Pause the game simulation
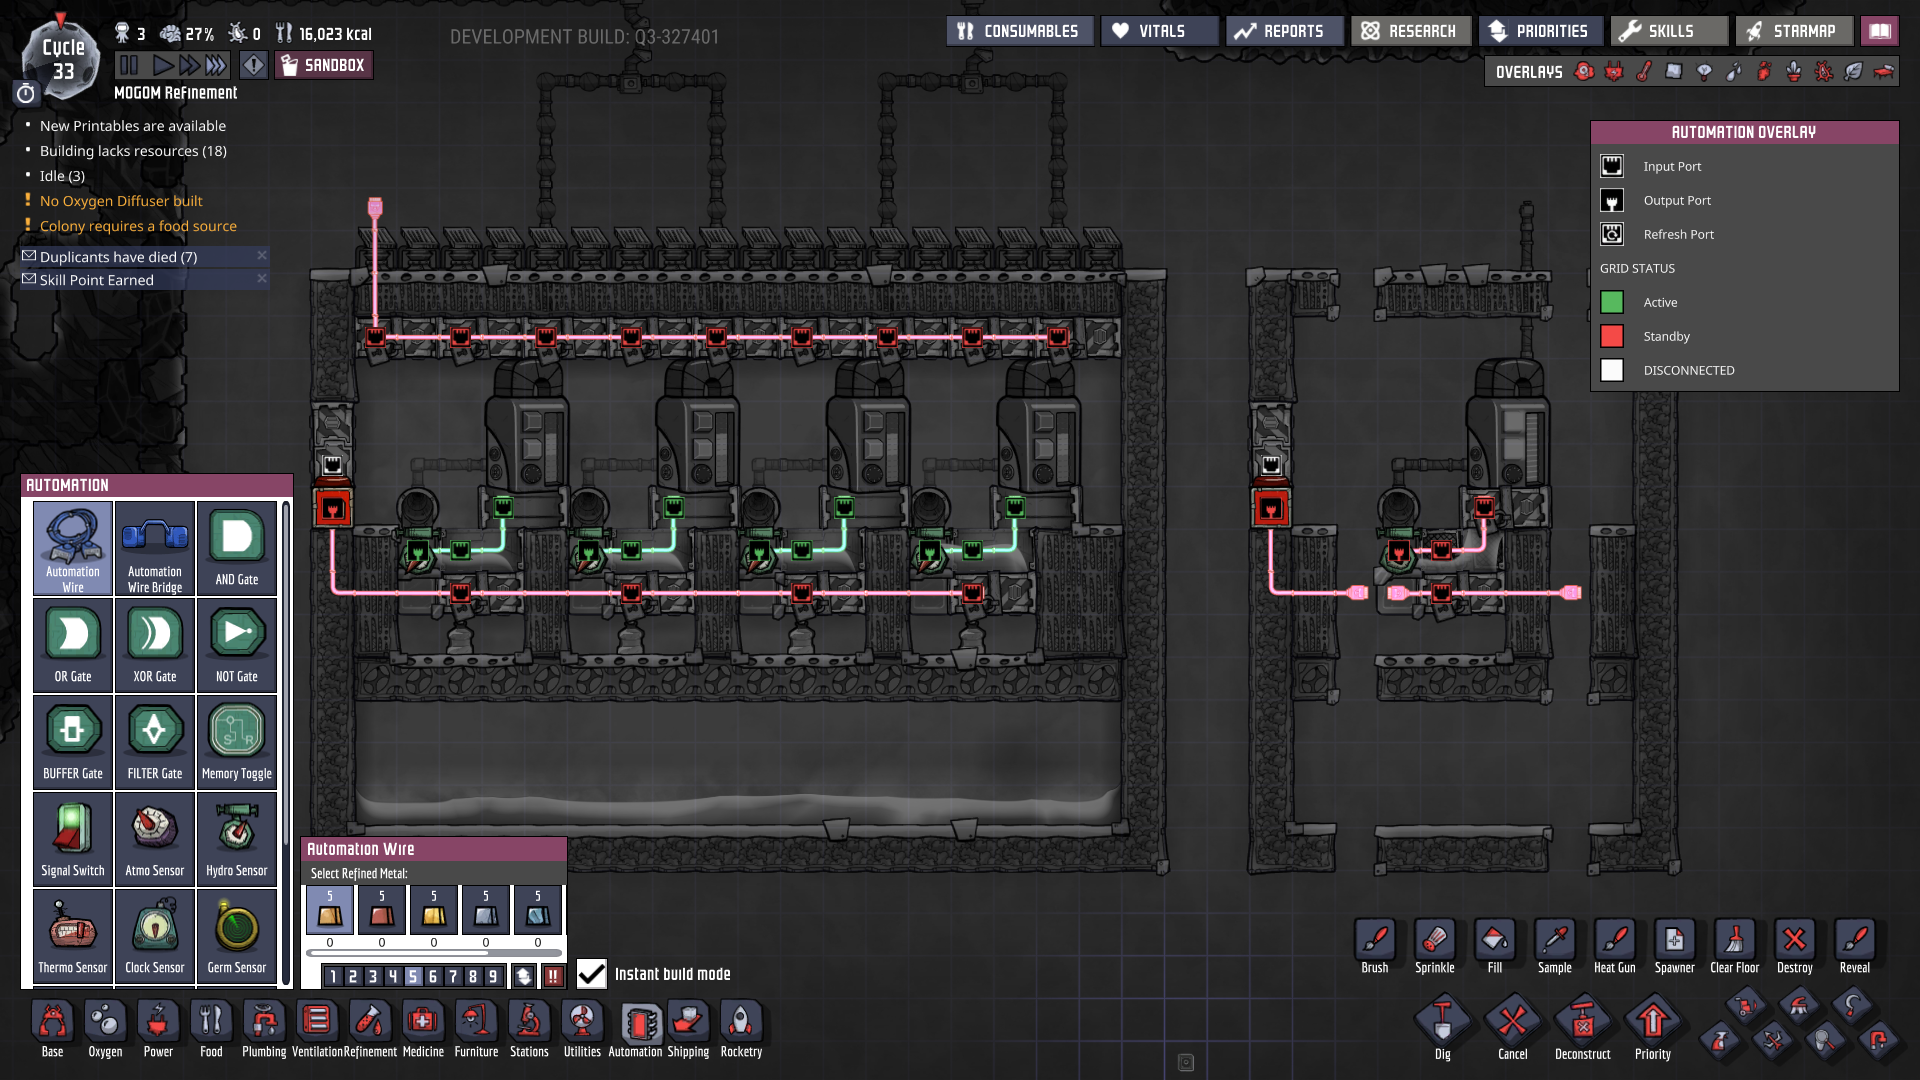Screen dimensions: 1920x1080 [x=129, y=66]
